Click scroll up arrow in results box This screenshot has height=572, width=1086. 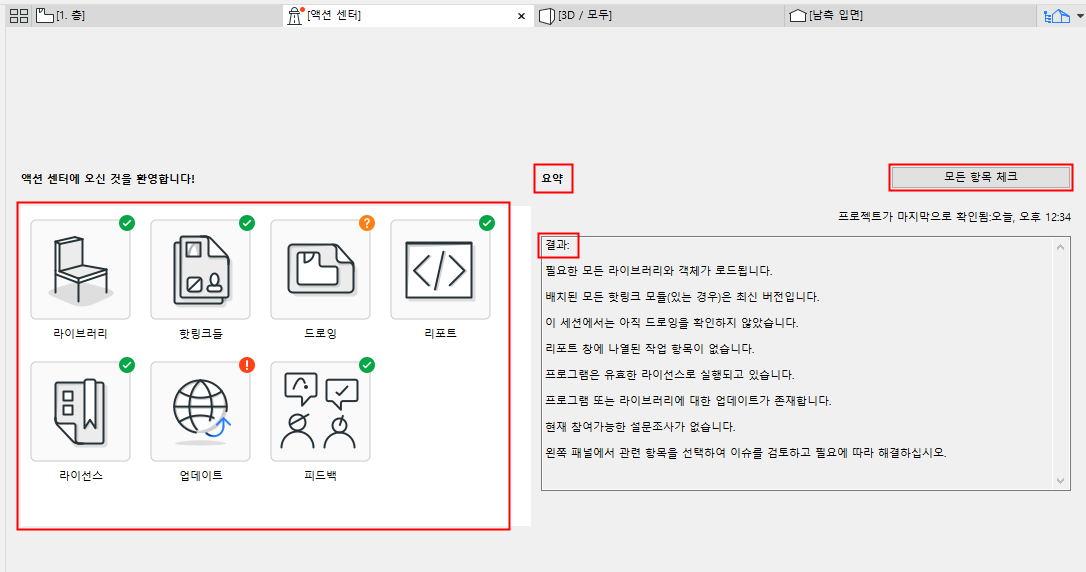[1060, 247]
